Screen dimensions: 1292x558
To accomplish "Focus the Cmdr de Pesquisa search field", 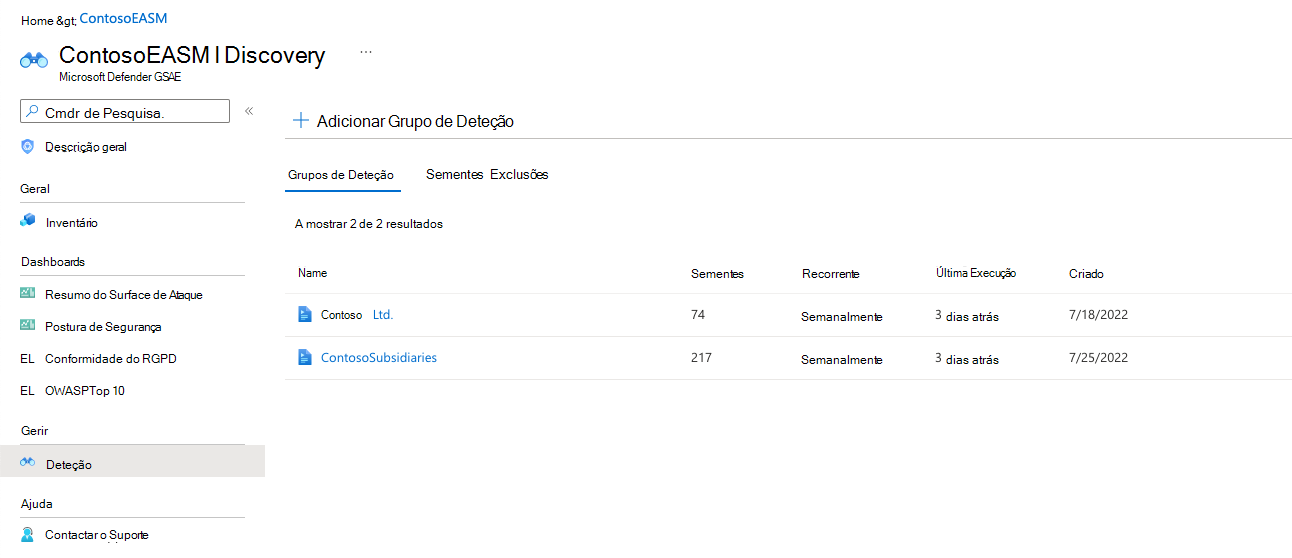I will pos(125,112).
